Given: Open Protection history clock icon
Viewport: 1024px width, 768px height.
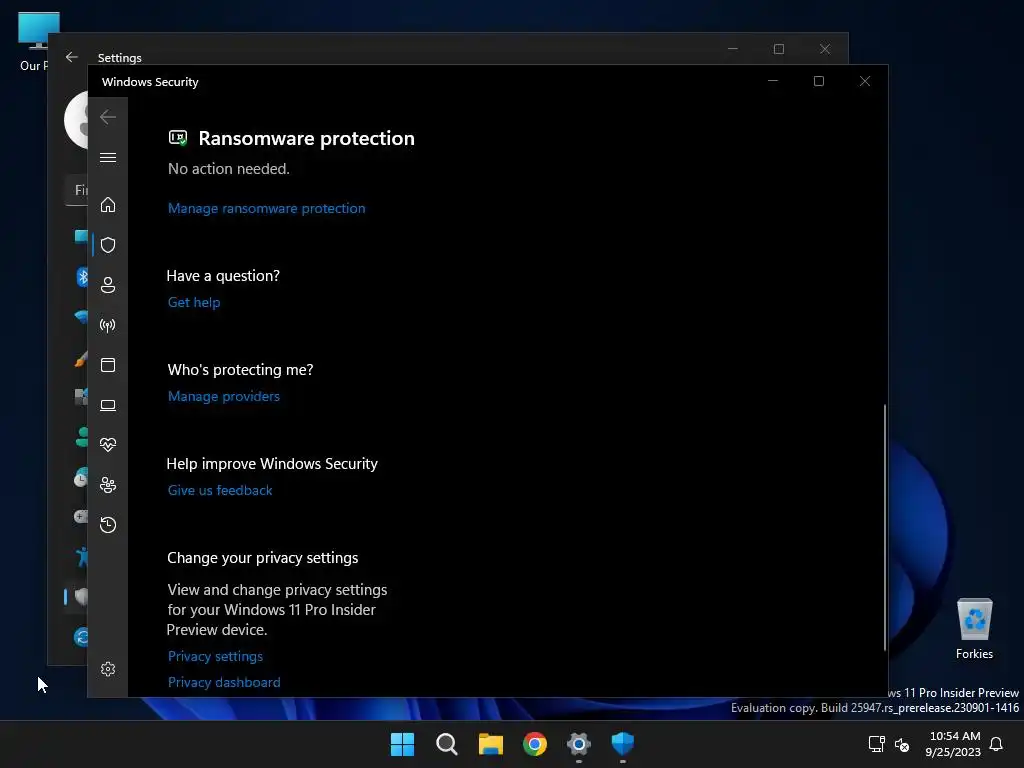Looking at the screenshot, I should point(108,525).
